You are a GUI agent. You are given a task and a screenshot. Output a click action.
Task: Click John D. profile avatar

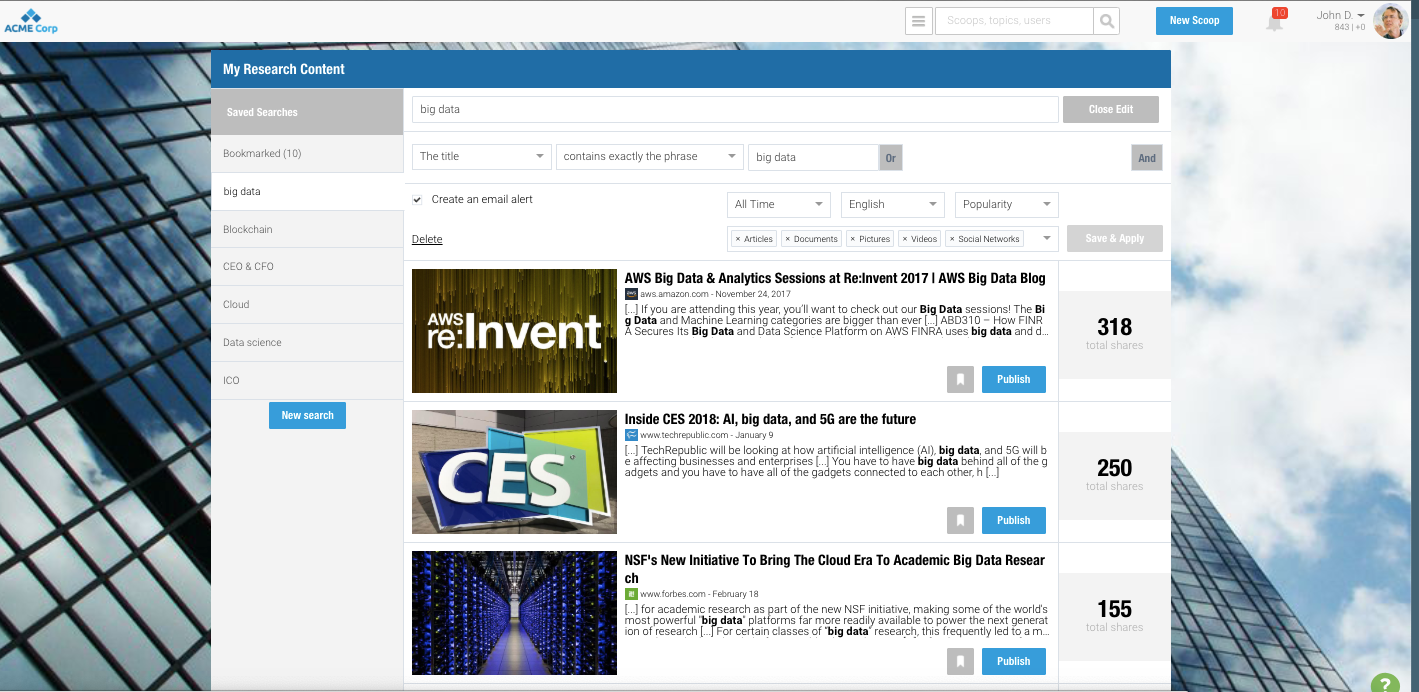coord(1390,21)
